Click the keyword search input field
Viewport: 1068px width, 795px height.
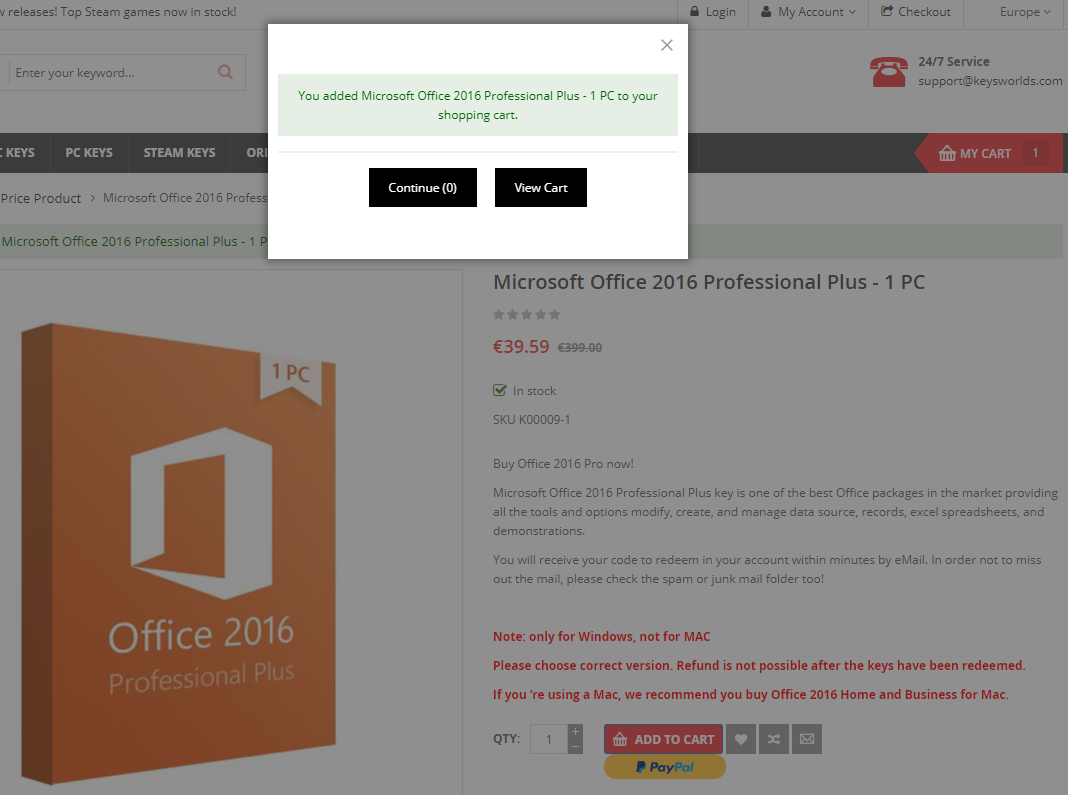[x=110, y=73]
